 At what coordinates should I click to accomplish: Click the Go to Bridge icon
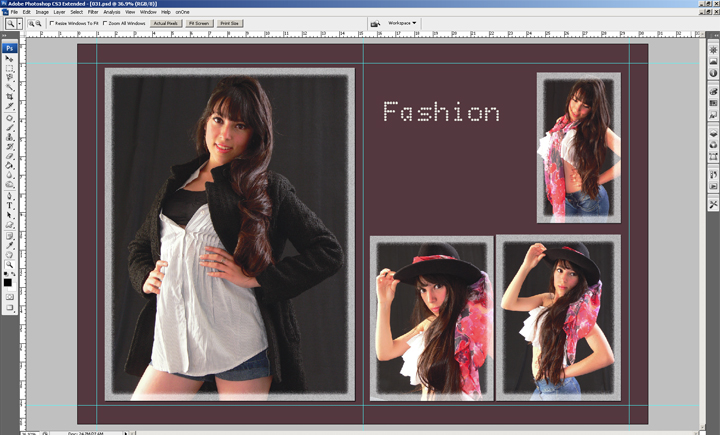click(x=375, y=22)
